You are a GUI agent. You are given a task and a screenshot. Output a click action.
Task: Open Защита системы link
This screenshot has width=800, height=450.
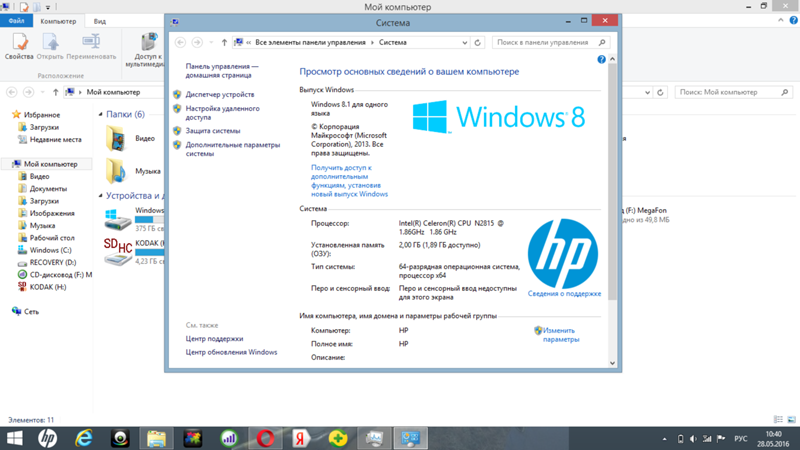pyautogui.click(x=213, y=131)
